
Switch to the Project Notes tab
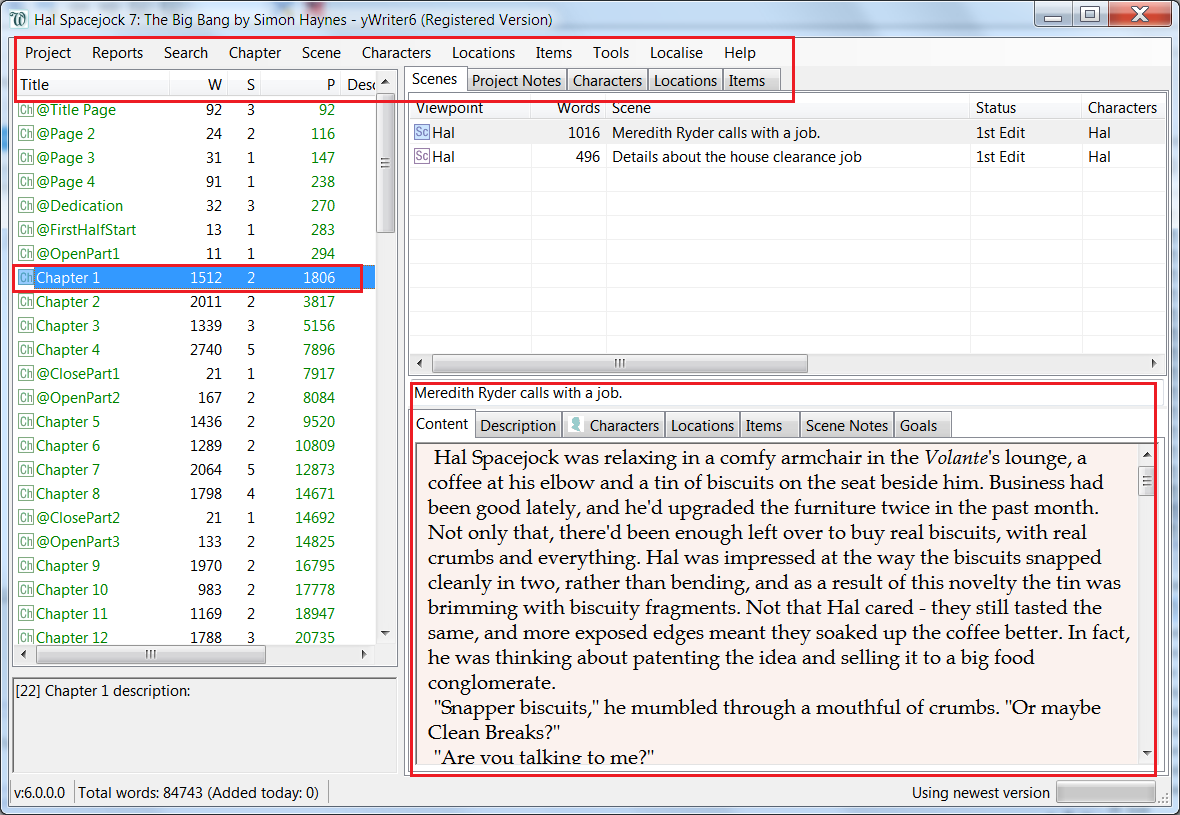[516, 80]
